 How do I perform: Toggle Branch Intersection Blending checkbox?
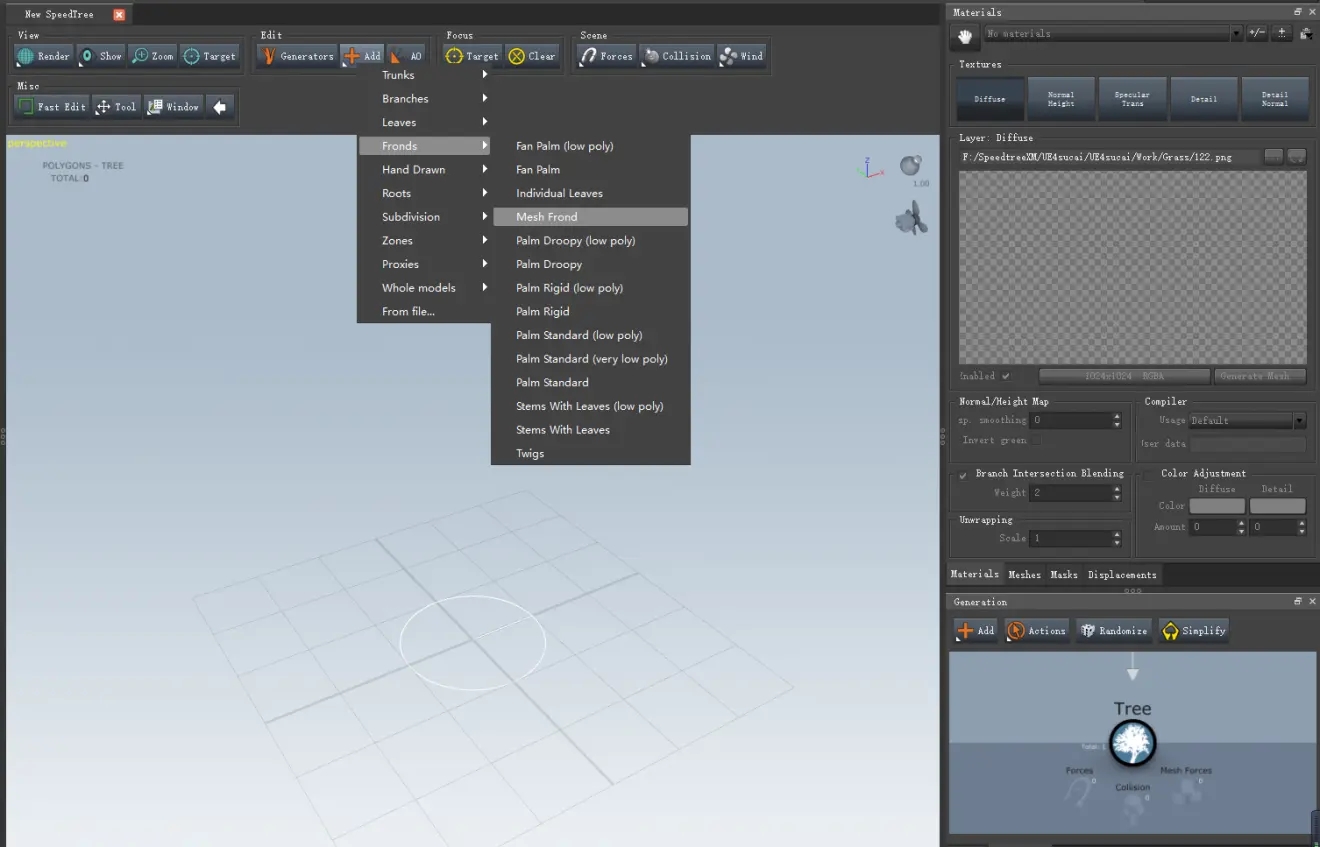(963, 474)
